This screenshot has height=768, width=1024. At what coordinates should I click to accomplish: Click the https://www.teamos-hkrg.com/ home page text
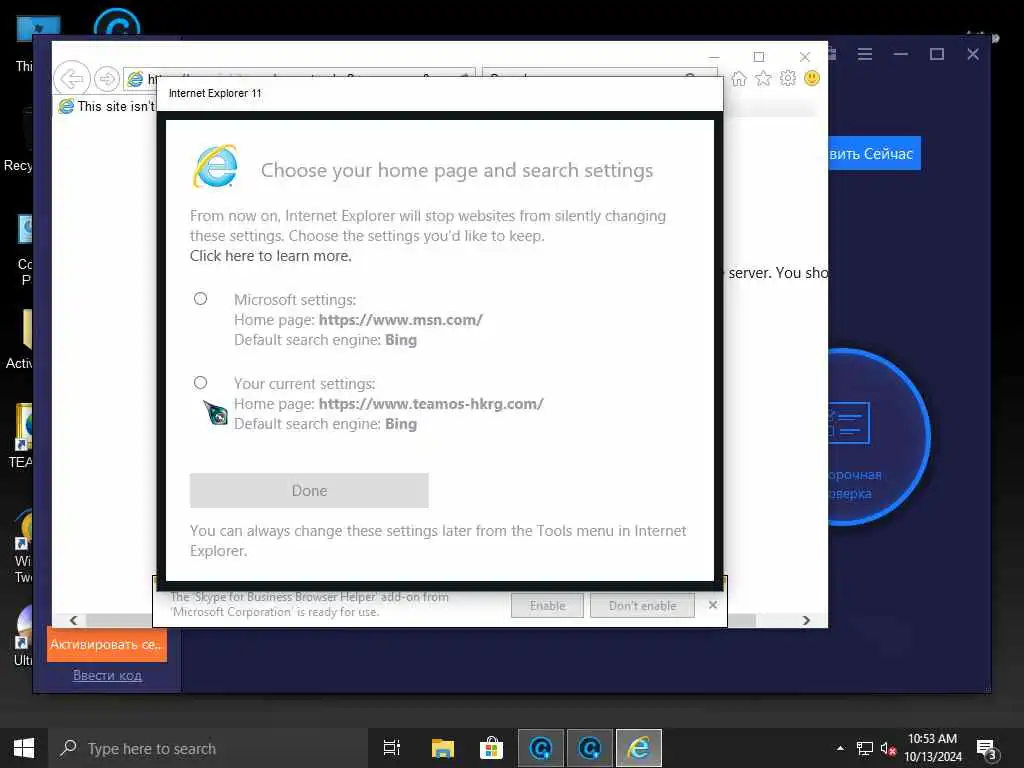[x=431, y=404]
